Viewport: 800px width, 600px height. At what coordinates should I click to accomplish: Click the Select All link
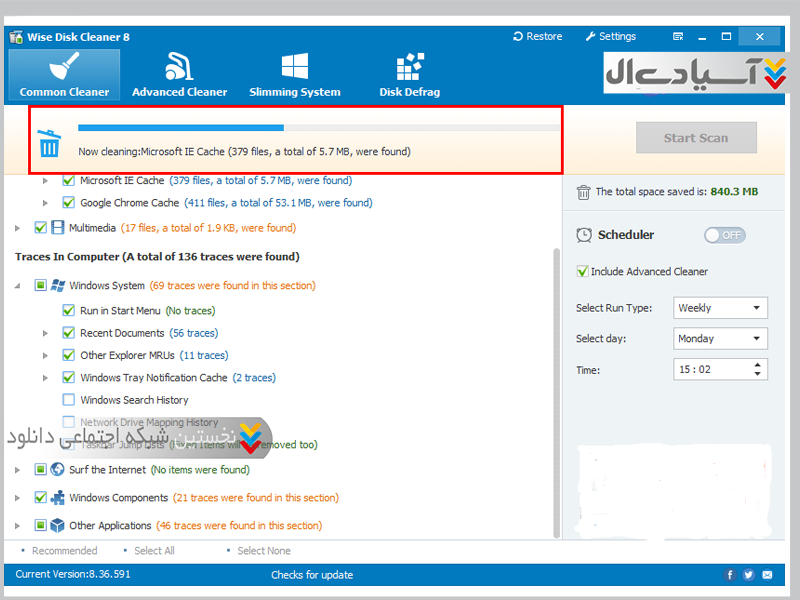(154, 551)
